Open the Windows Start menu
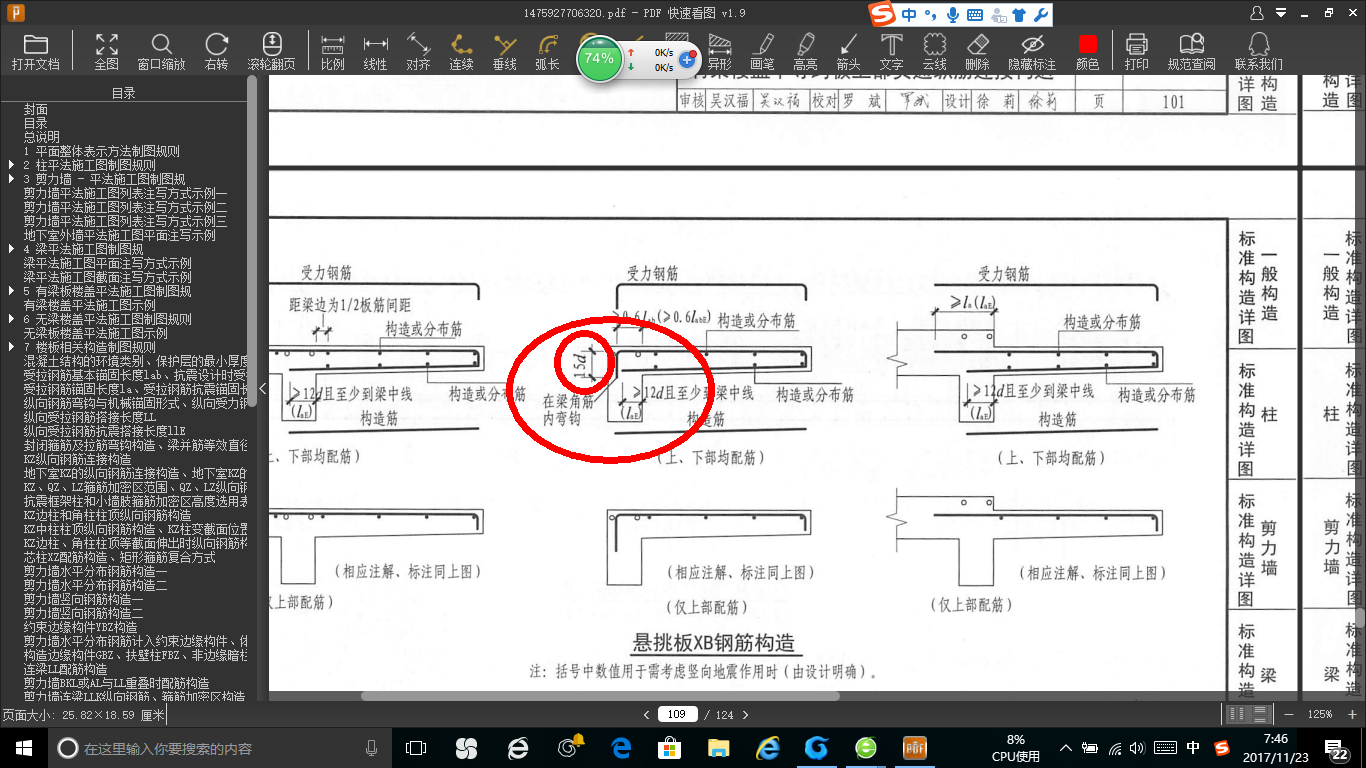The width and height of the screenshot is (1366, 768). coord(23,747)
